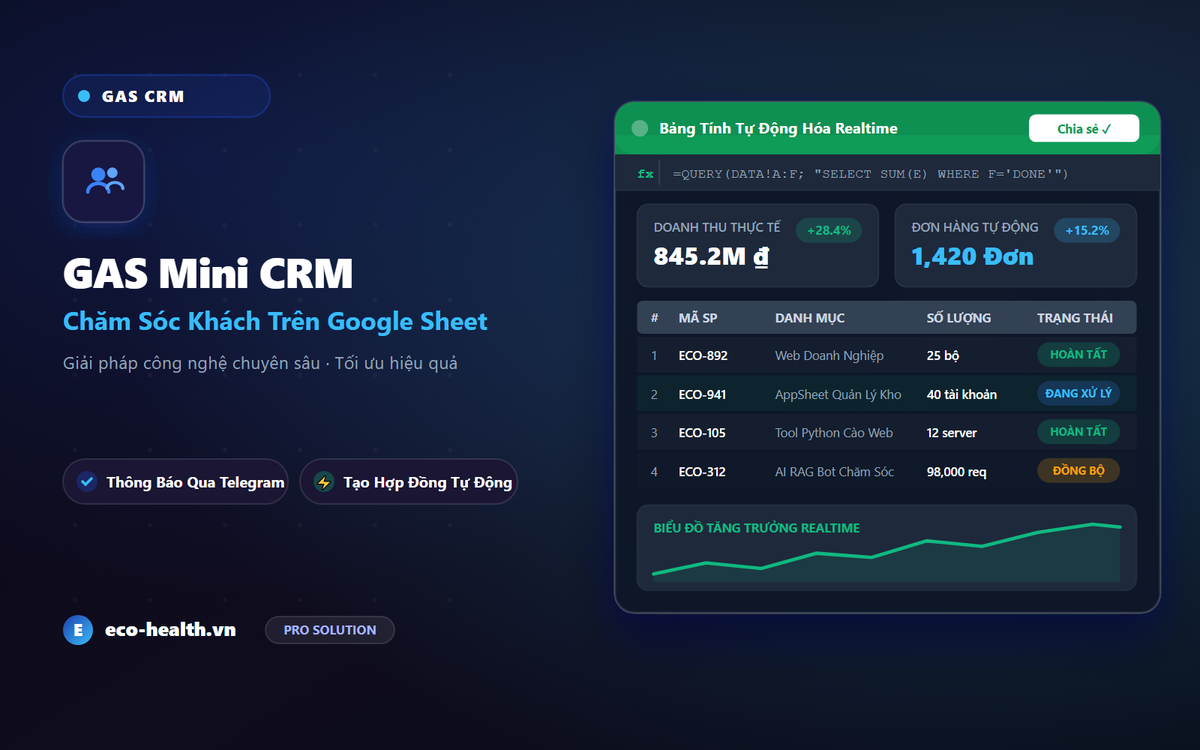Click the lightning bolt icon beside Tạo Hợp Đồng

point(323,482)
